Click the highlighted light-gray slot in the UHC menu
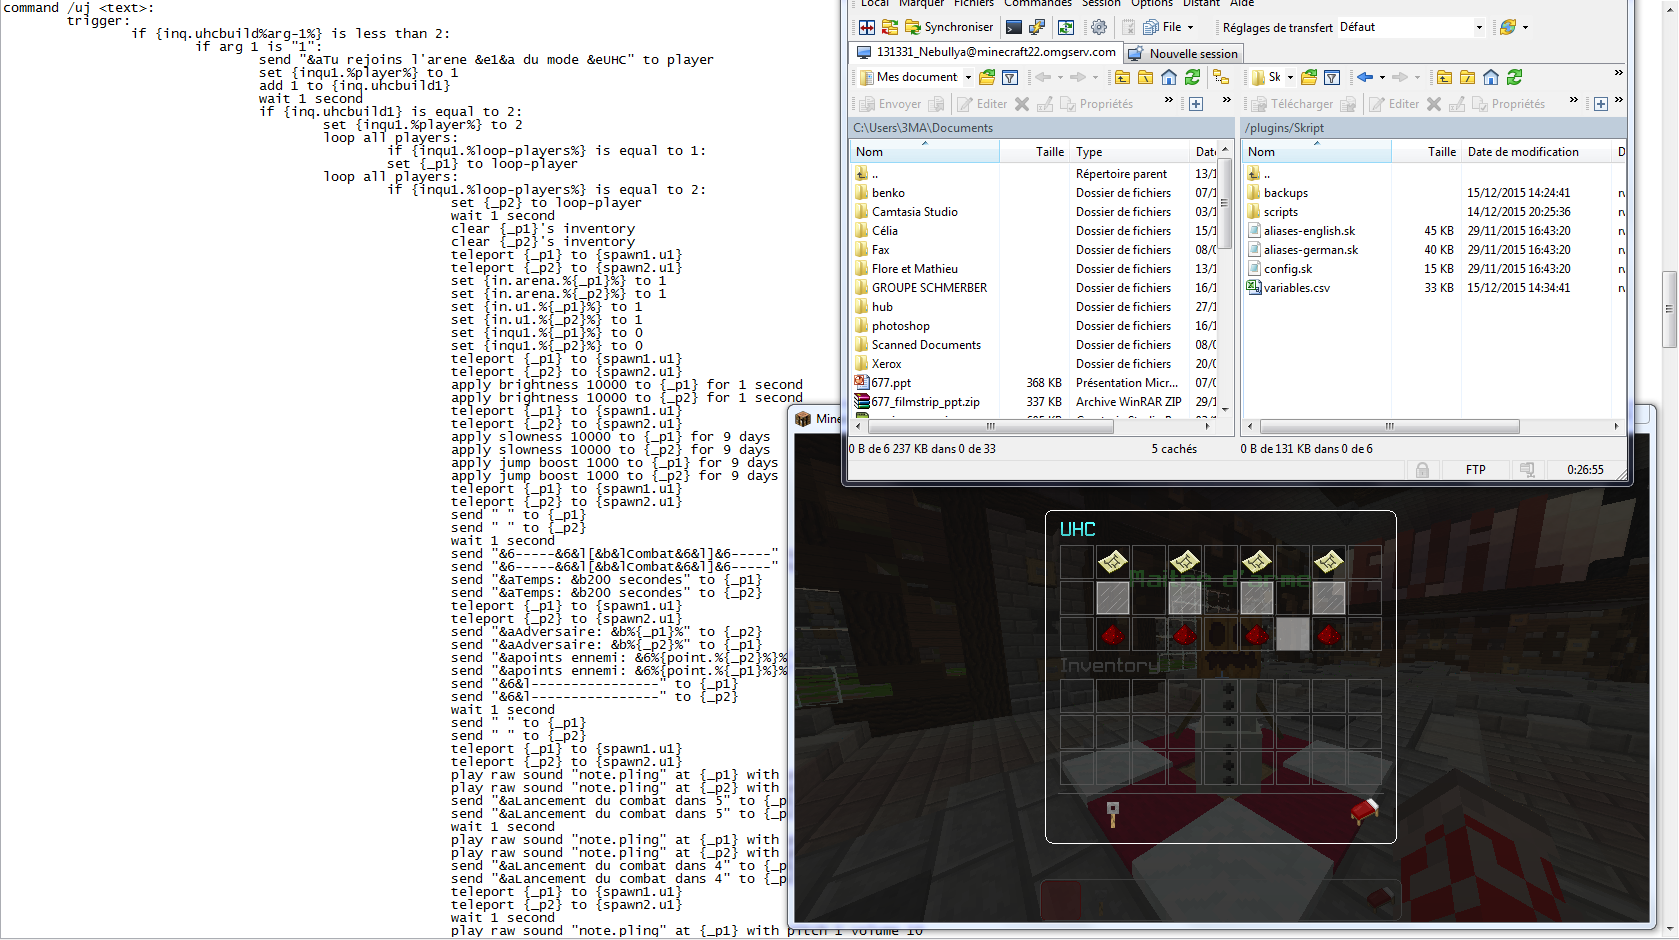This screenshot has height=940, width=1679. [x=1292, y=633]
